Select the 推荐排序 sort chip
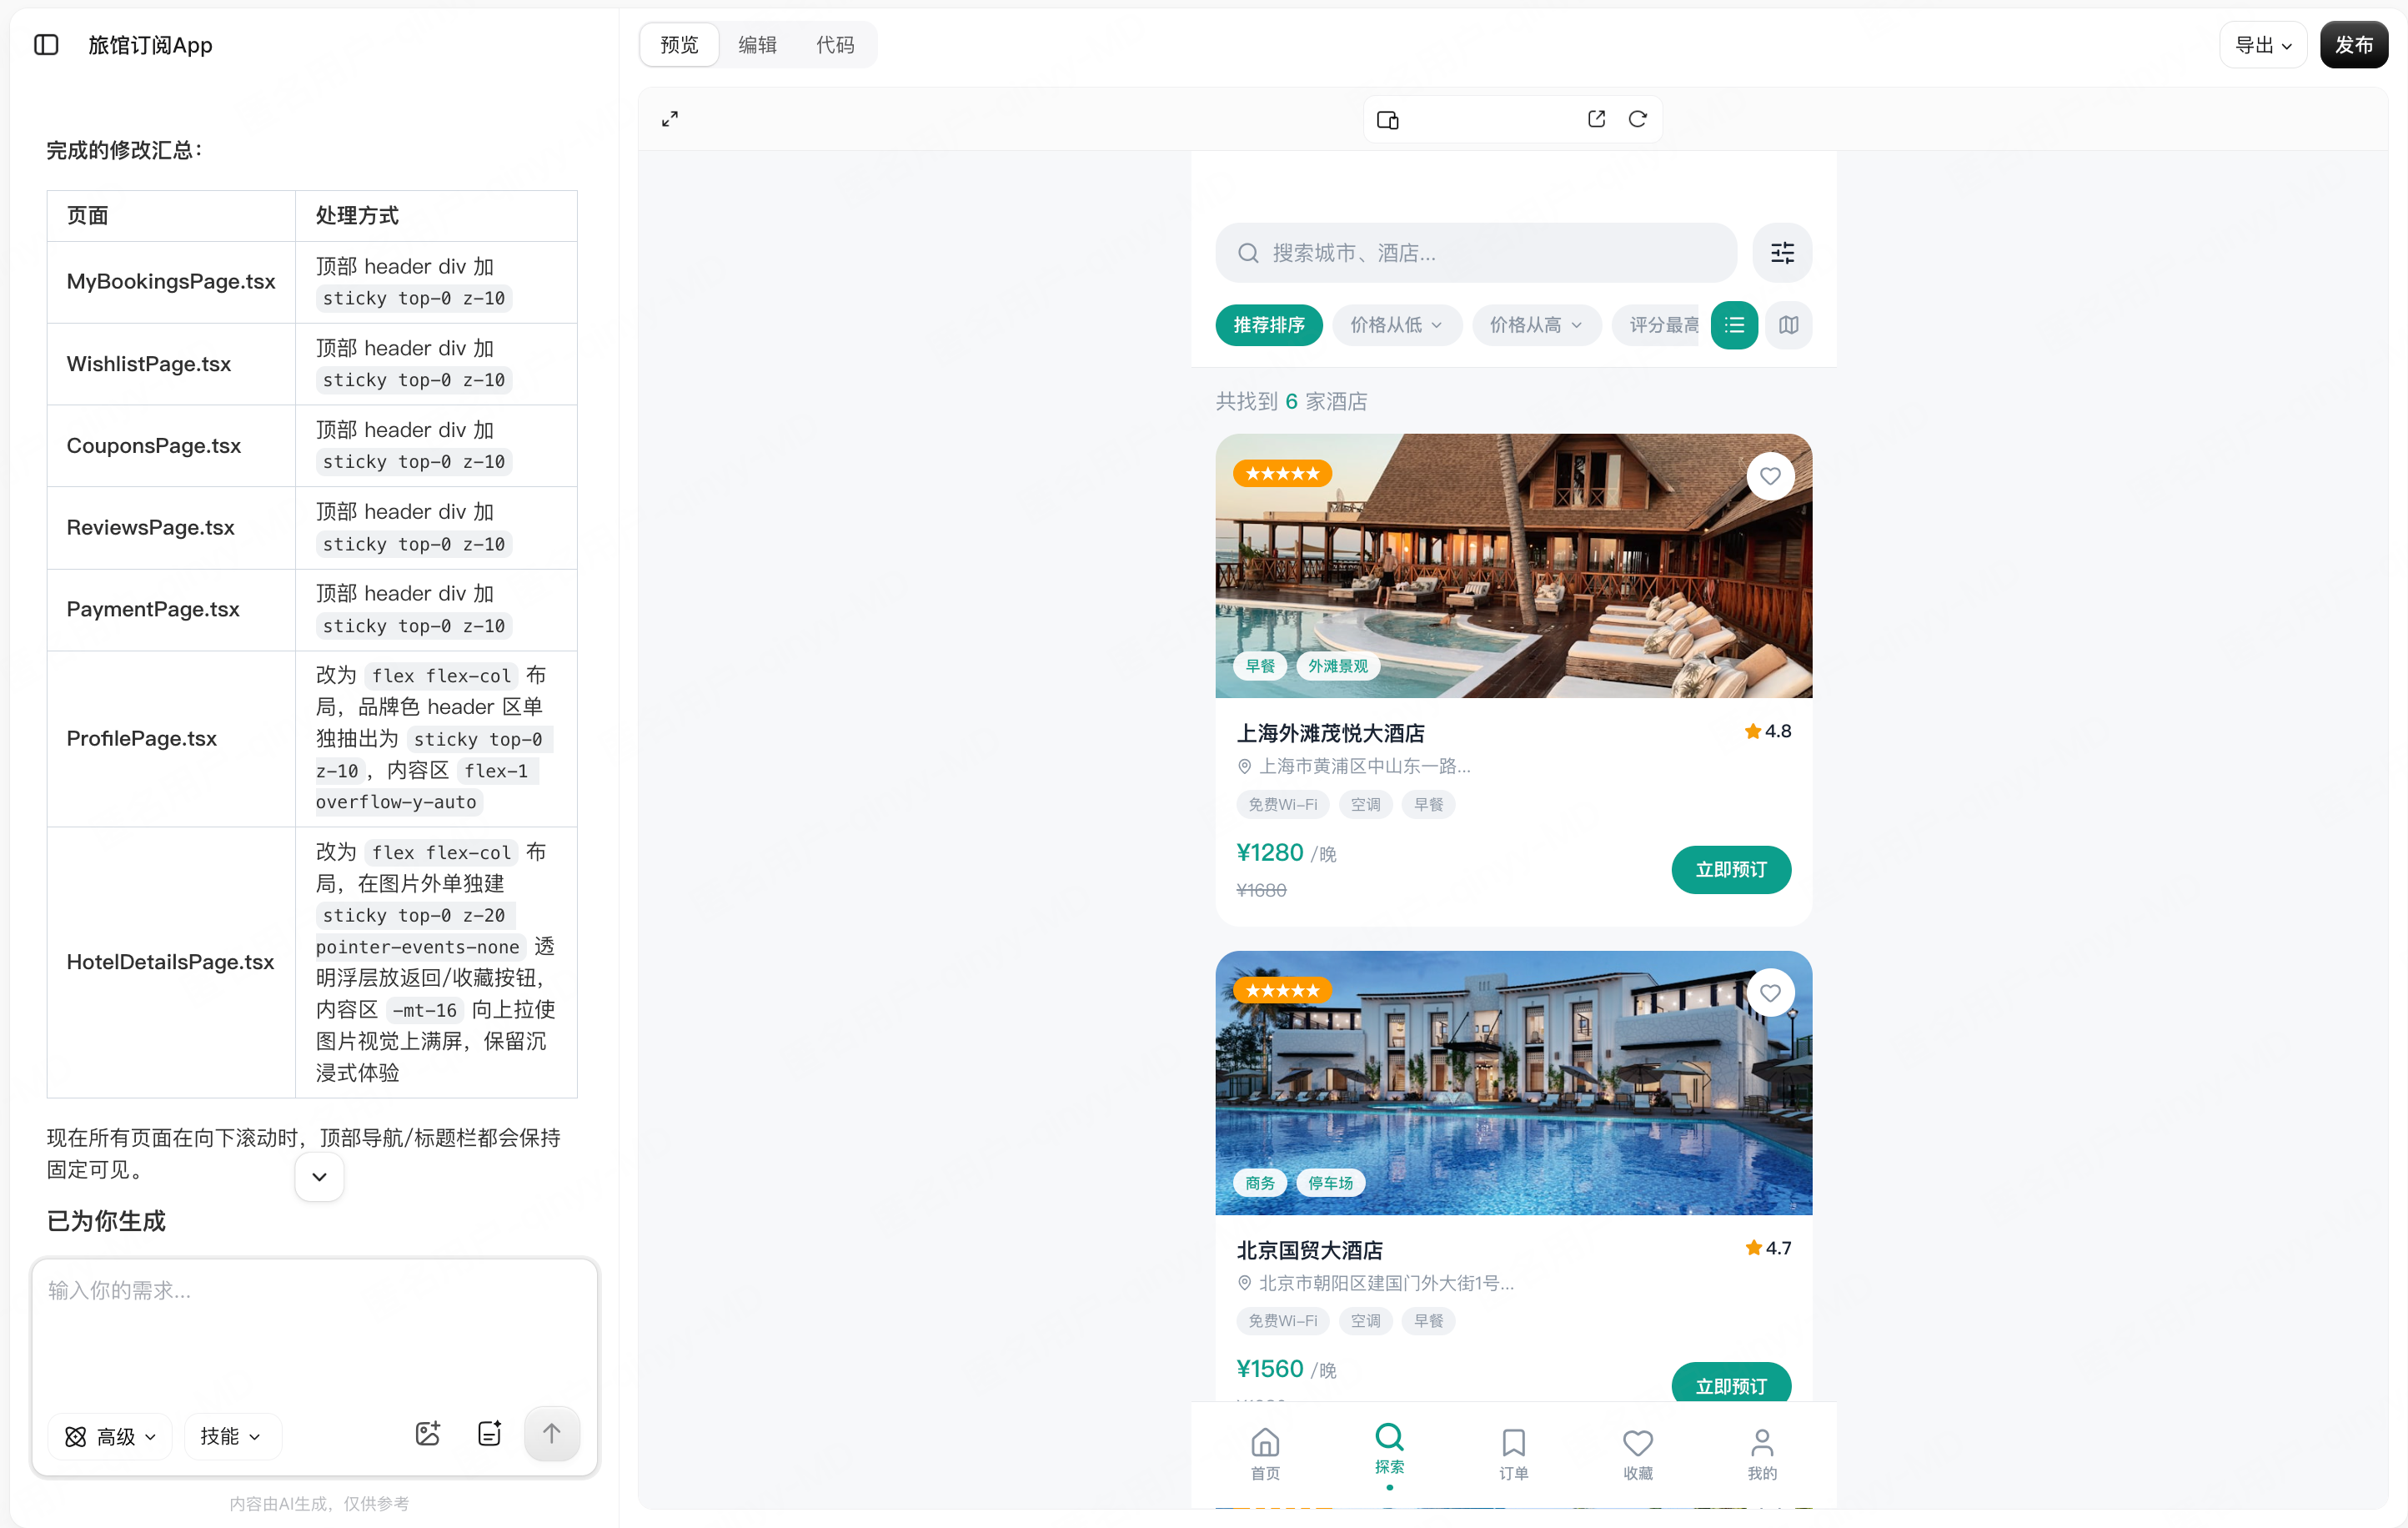This screenshot has height=1528, width=2408. 1269,325
